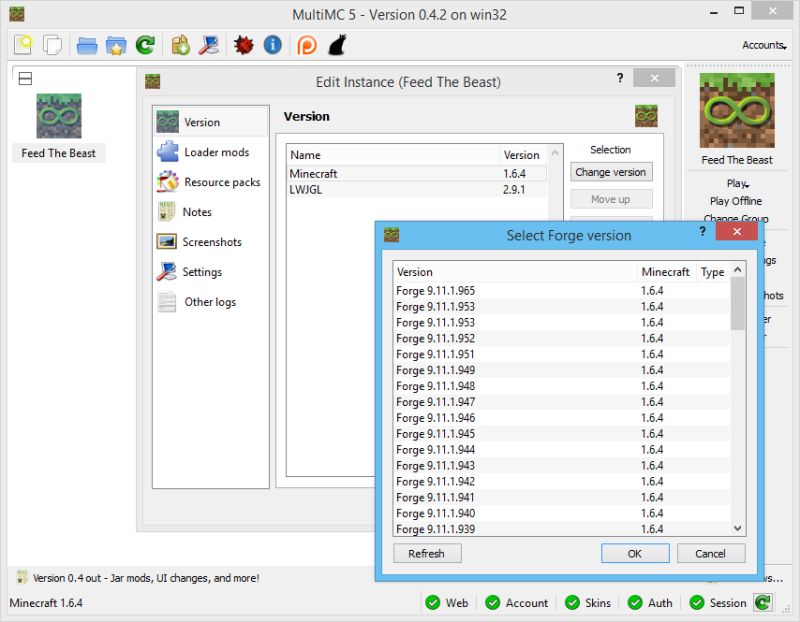Click the Forge list scroll up arrow
Image resolution: width=800 pixels, height=622 pixels.
tap(738, 269)
